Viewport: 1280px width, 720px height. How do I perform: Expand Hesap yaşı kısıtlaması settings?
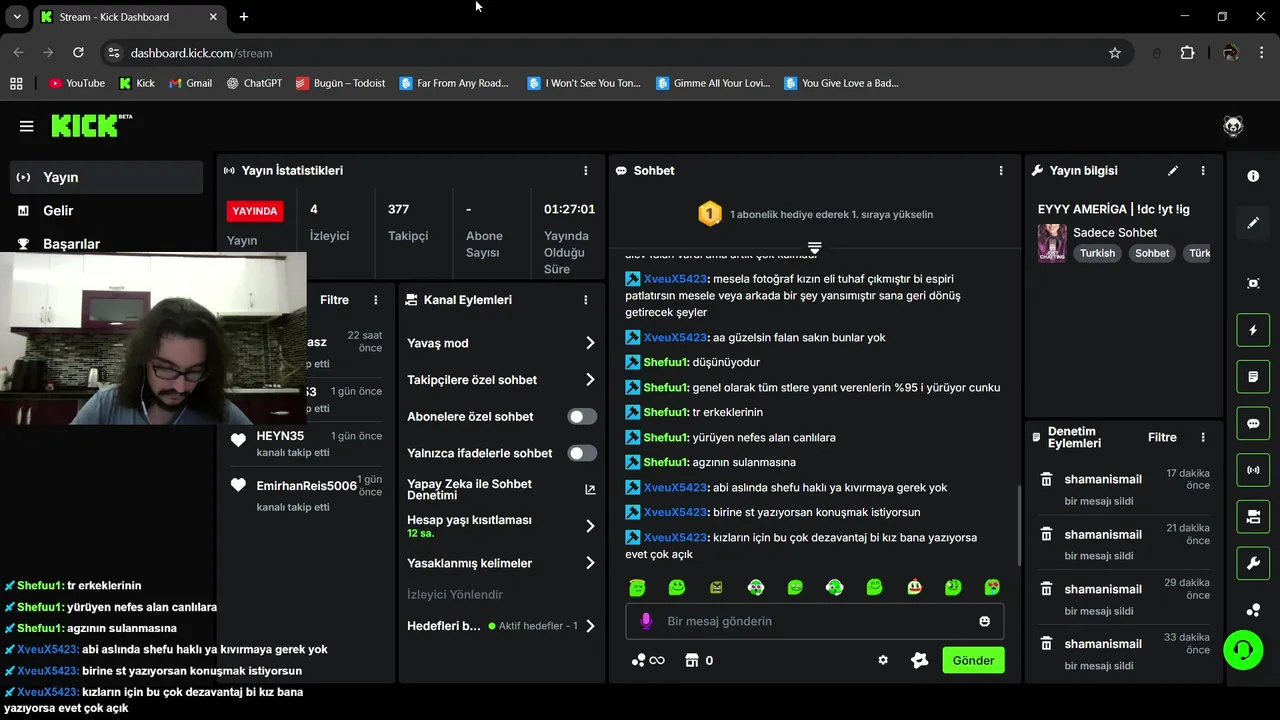click(x=501, y=526)
